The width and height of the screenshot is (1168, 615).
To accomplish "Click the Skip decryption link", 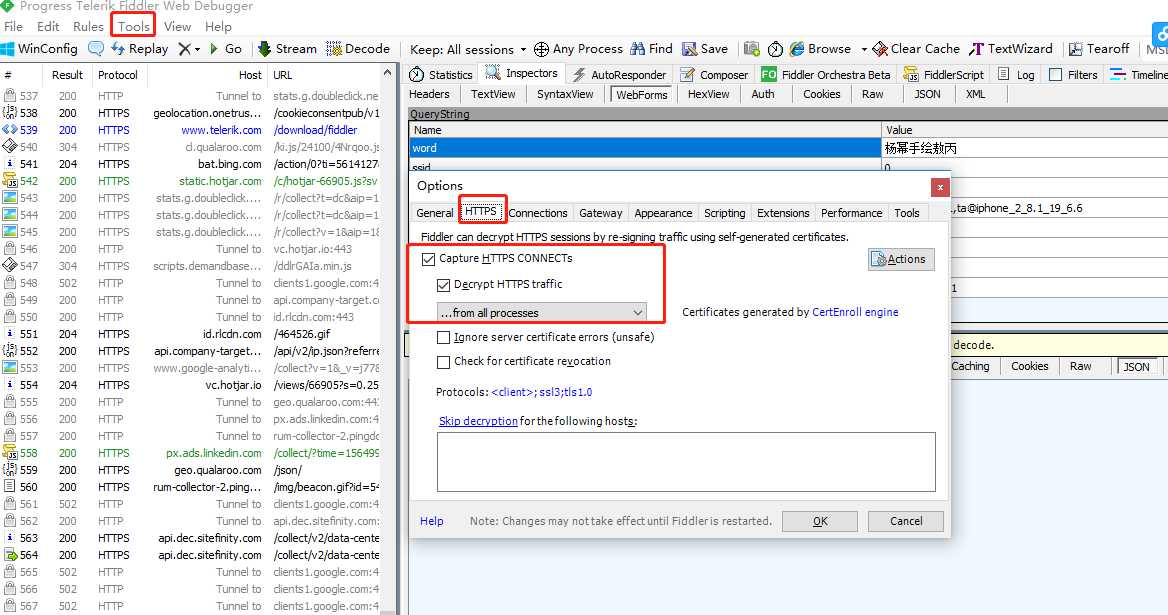I will (478, 421).
